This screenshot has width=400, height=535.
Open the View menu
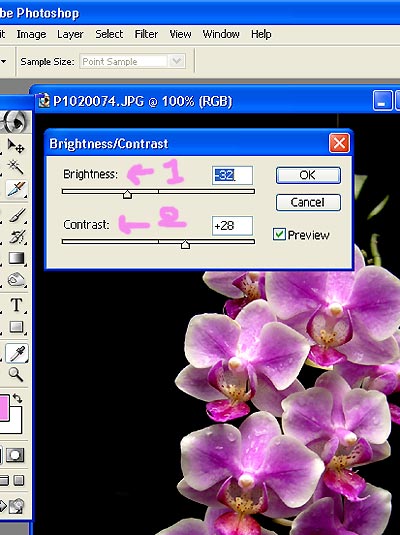180,34
